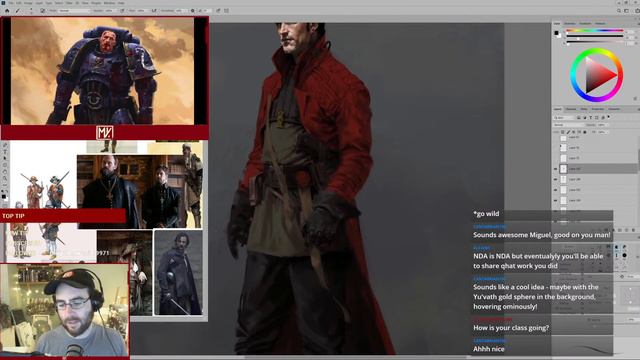Open the Filter menu
The height and width of the screenshot is (360, 640).
tap(69, 3)
